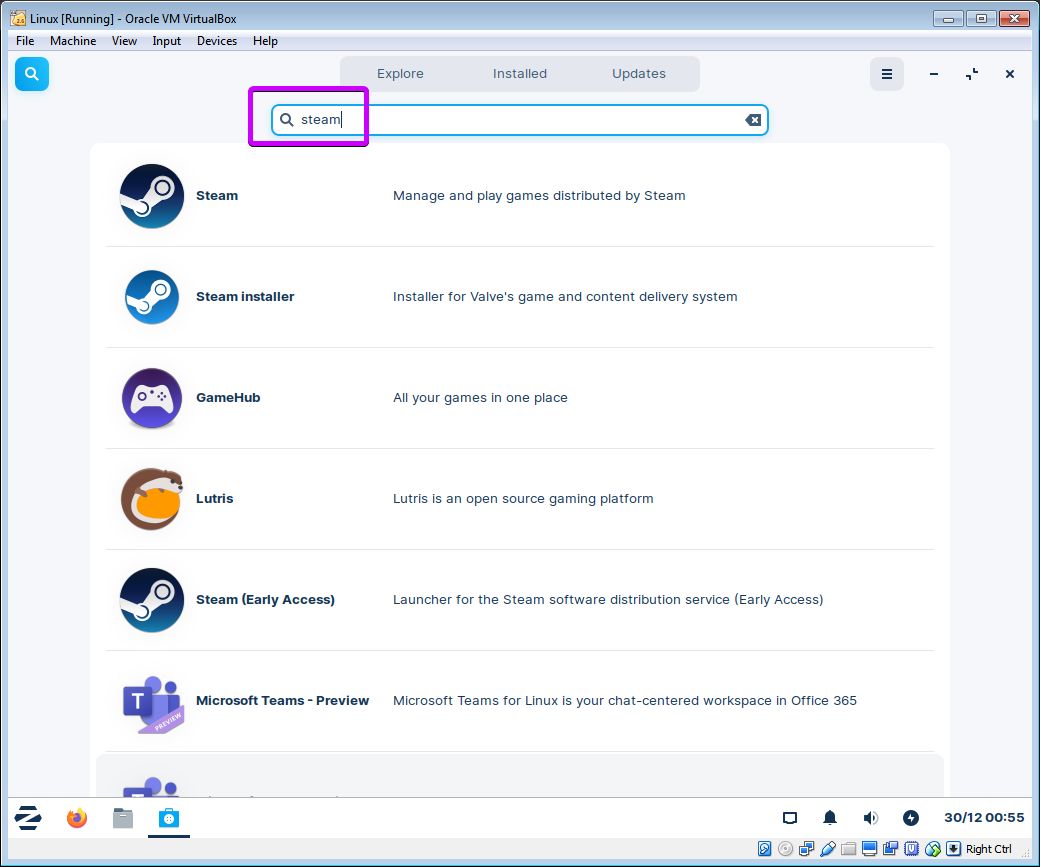The height and width of the screenshot is (867, 1040).
Task: Open the Steam result title
Action: pos(217,196)
